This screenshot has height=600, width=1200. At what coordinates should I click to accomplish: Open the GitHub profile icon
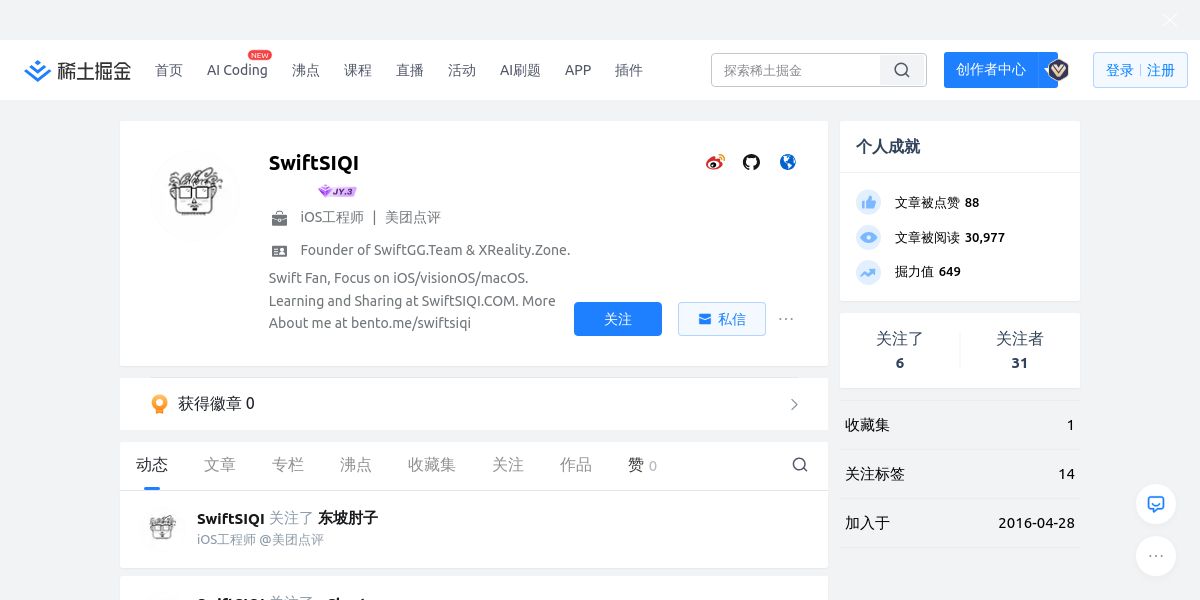(x=751, y=162)
